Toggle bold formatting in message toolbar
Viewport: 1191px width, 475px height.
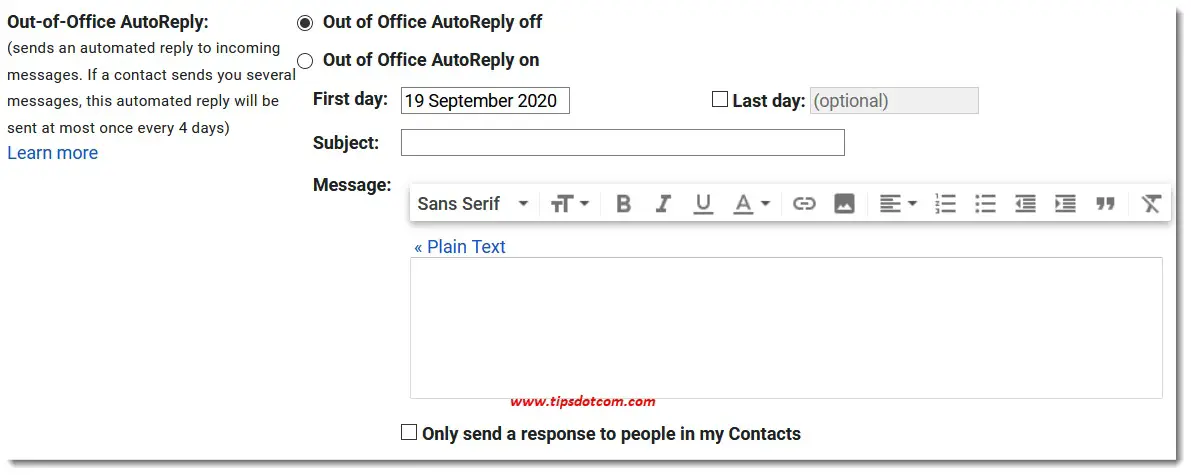(x=624, y=204)
